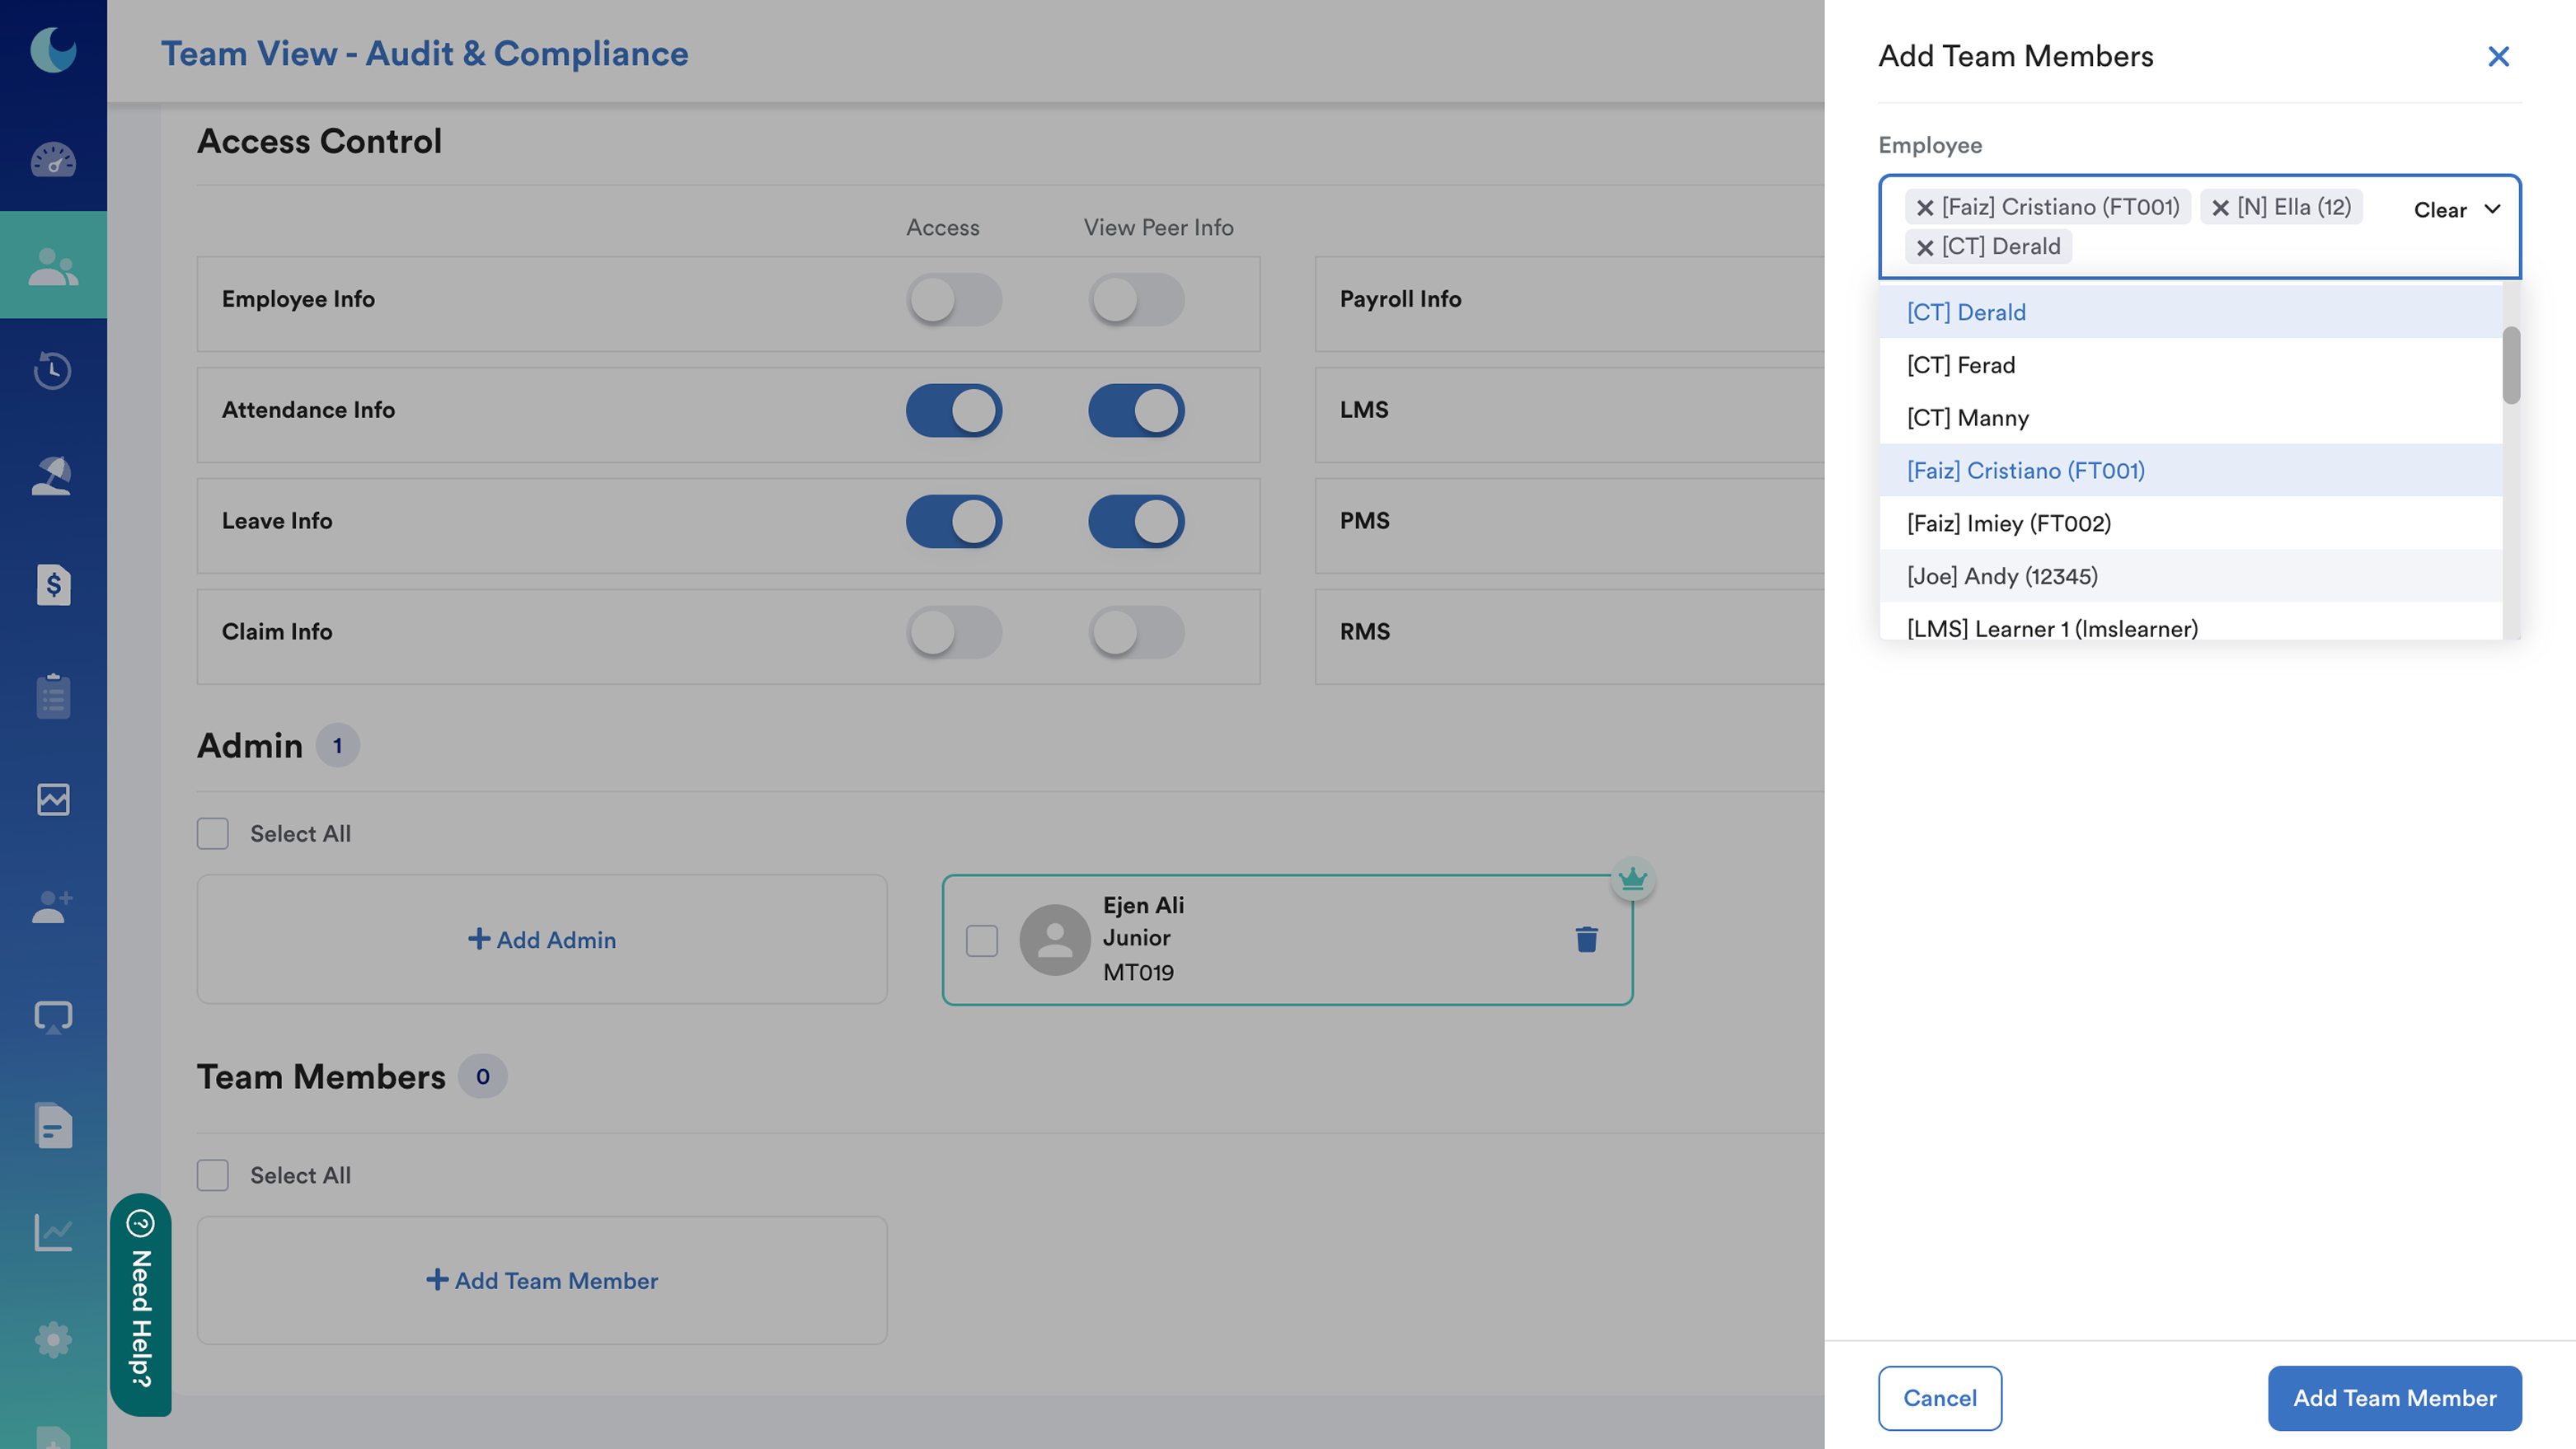Remove the [N] Ella (12) tag
The height and width of the screenshot is (1449, 2576).
2220,208
